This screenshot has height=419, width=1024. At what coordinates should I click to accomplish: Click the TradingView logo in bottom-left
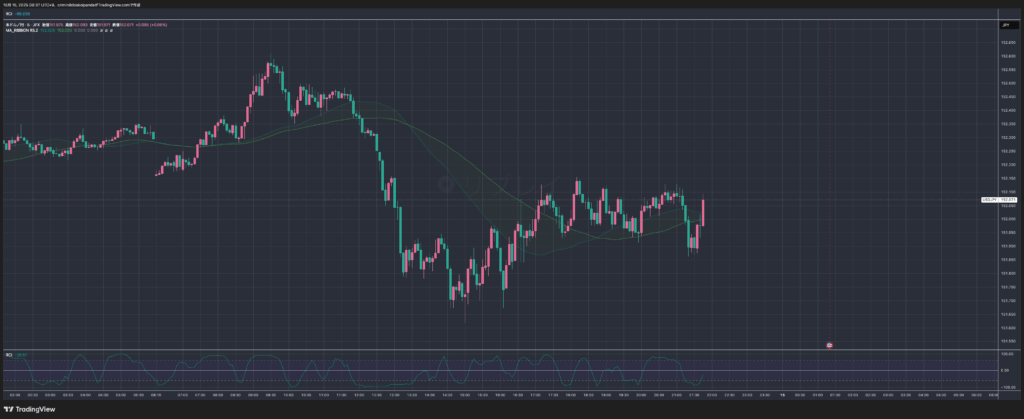coord(30,409)
